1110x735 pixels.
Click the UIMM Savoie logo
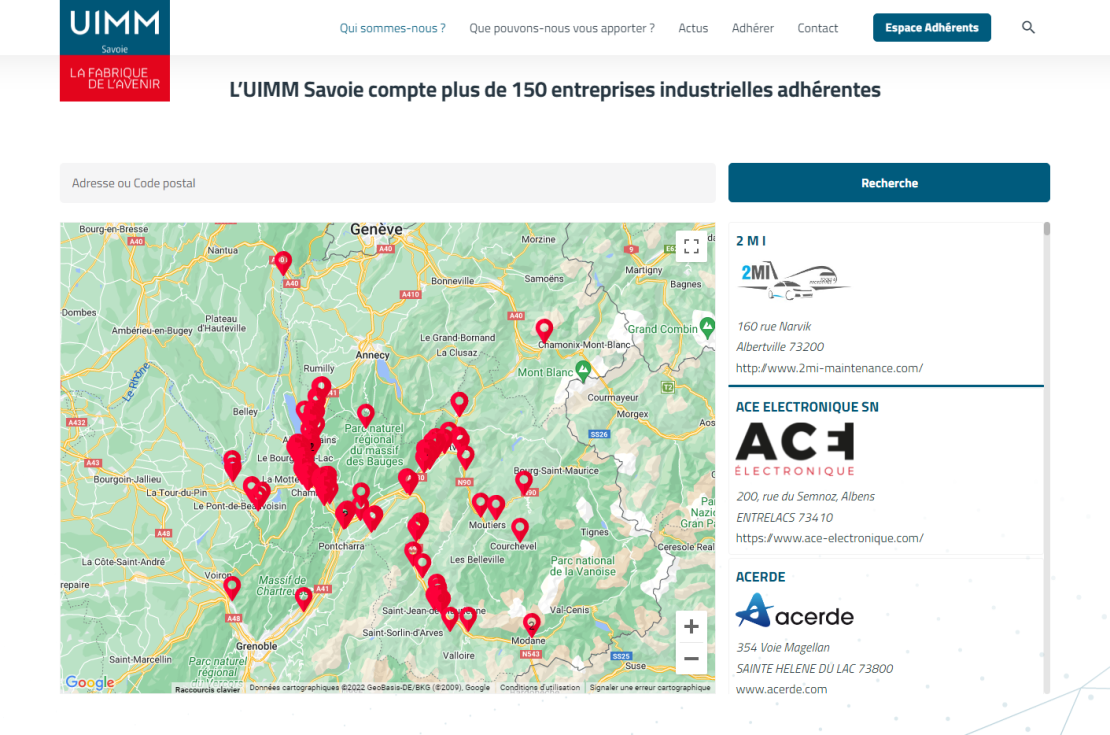coord(115,50)
